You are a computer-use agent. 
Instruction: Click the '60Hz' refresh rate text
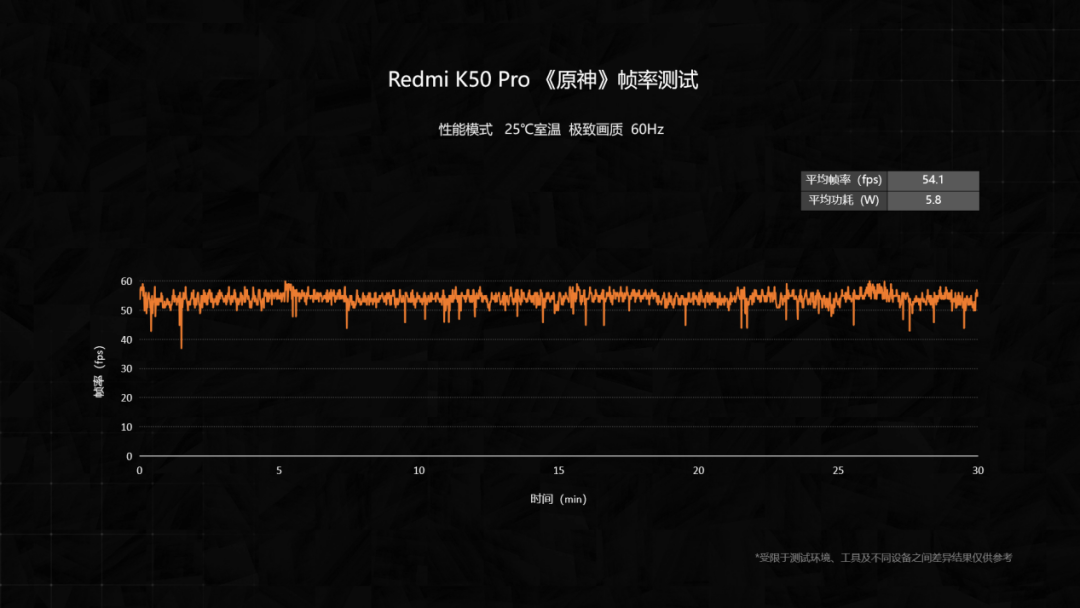point(647,129)
